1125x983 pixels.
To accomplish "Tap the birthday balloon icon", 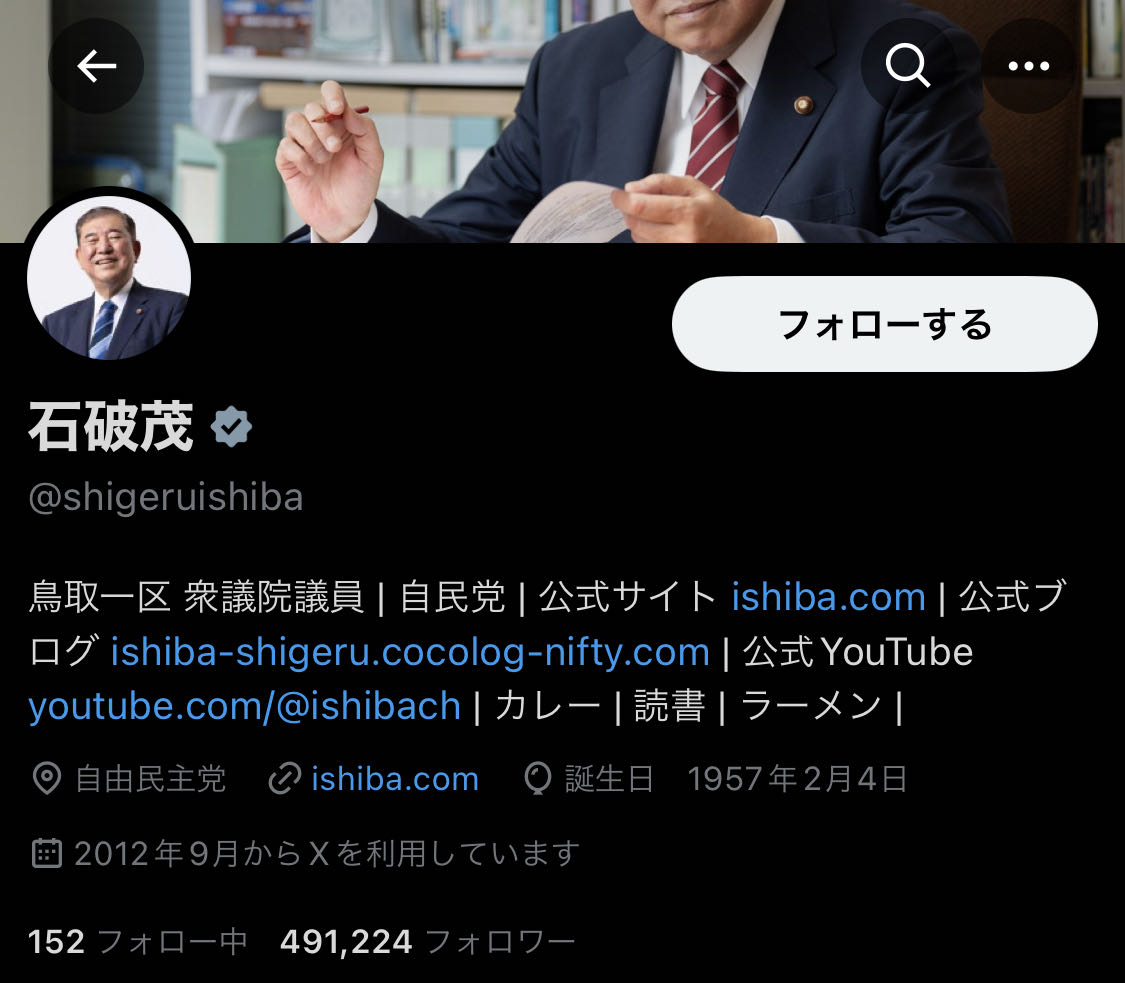I will 537,779.
